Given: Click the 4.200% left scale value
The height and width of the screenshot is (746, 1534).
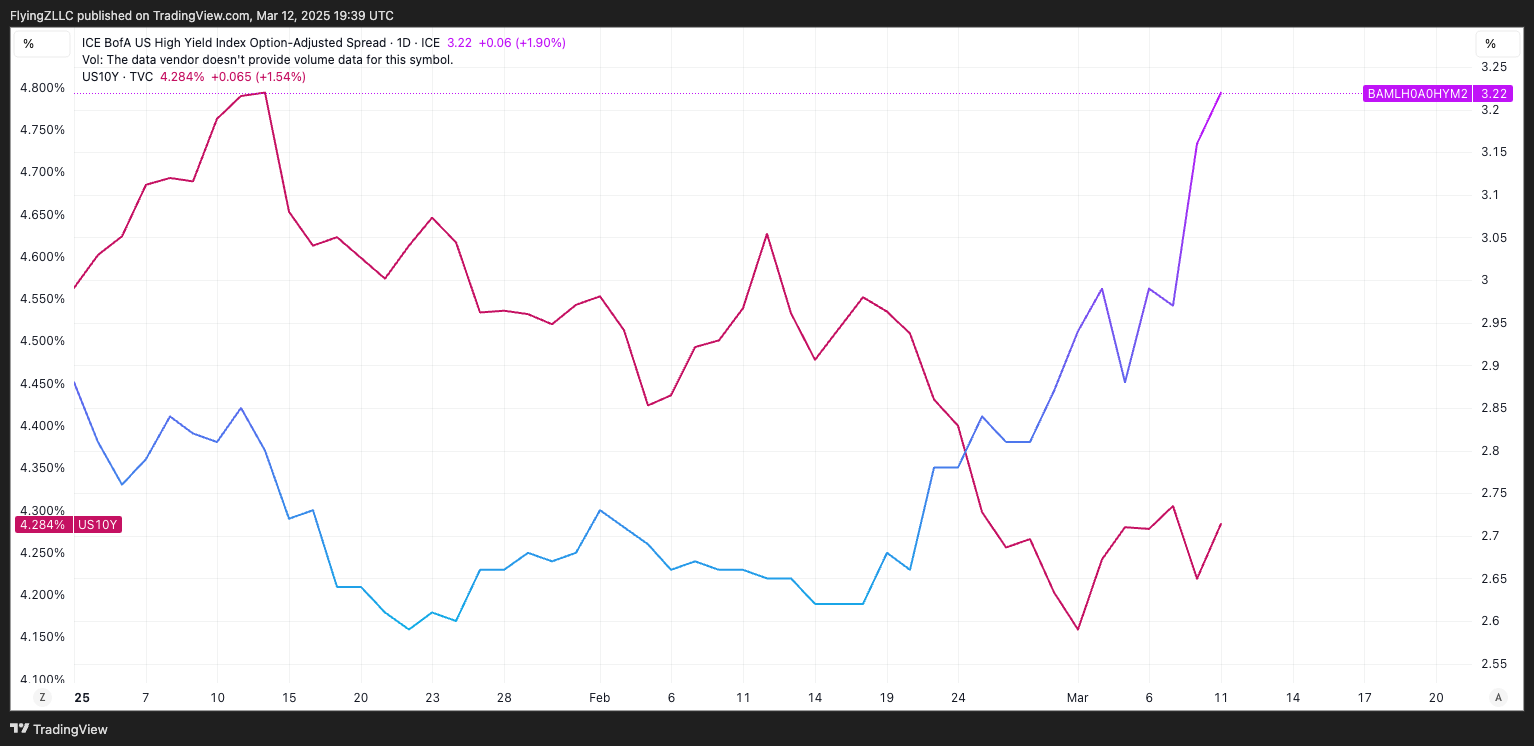Looking at the screenshot, I should click(42, 594).
